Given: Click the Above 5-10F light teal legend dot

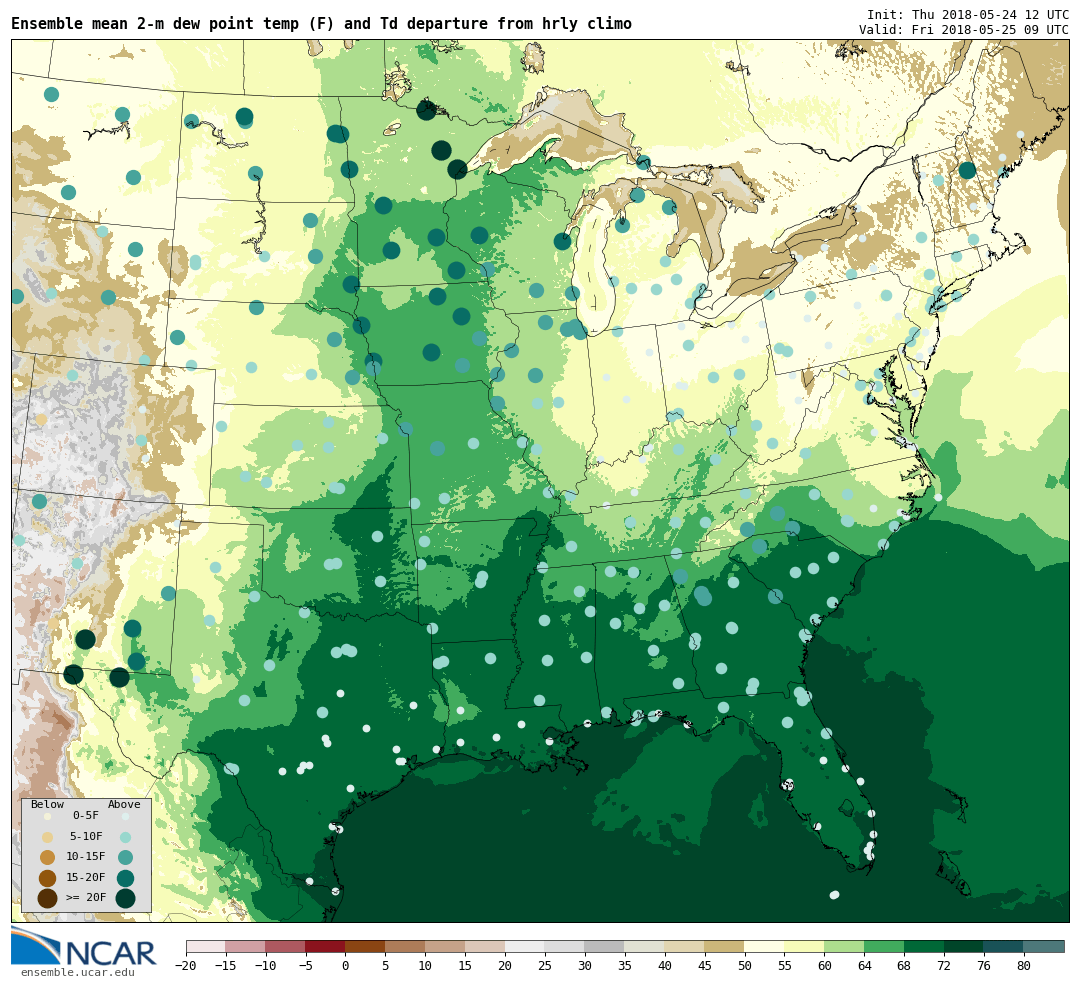Looking at the screenshot, I should click(x=125, y=838).
